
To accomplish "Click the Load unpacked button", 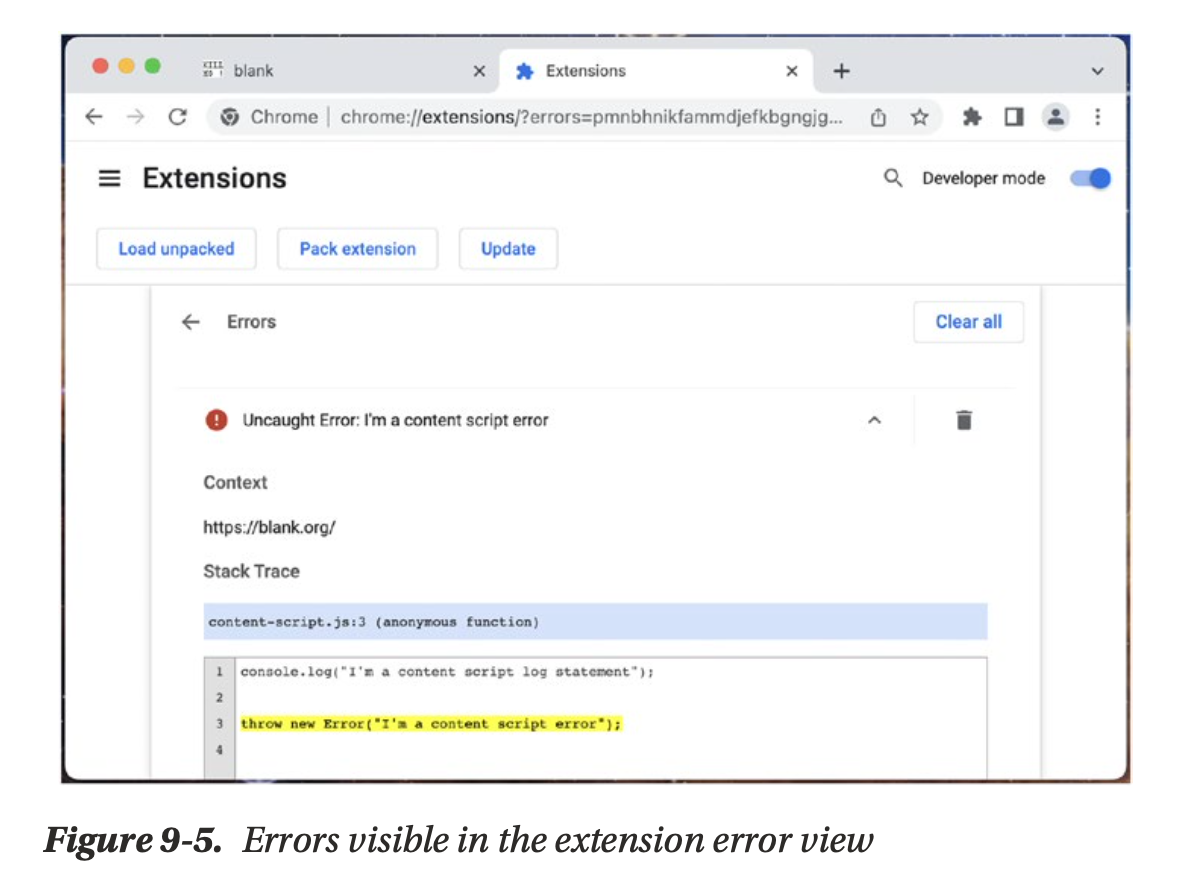I will 176,249.
